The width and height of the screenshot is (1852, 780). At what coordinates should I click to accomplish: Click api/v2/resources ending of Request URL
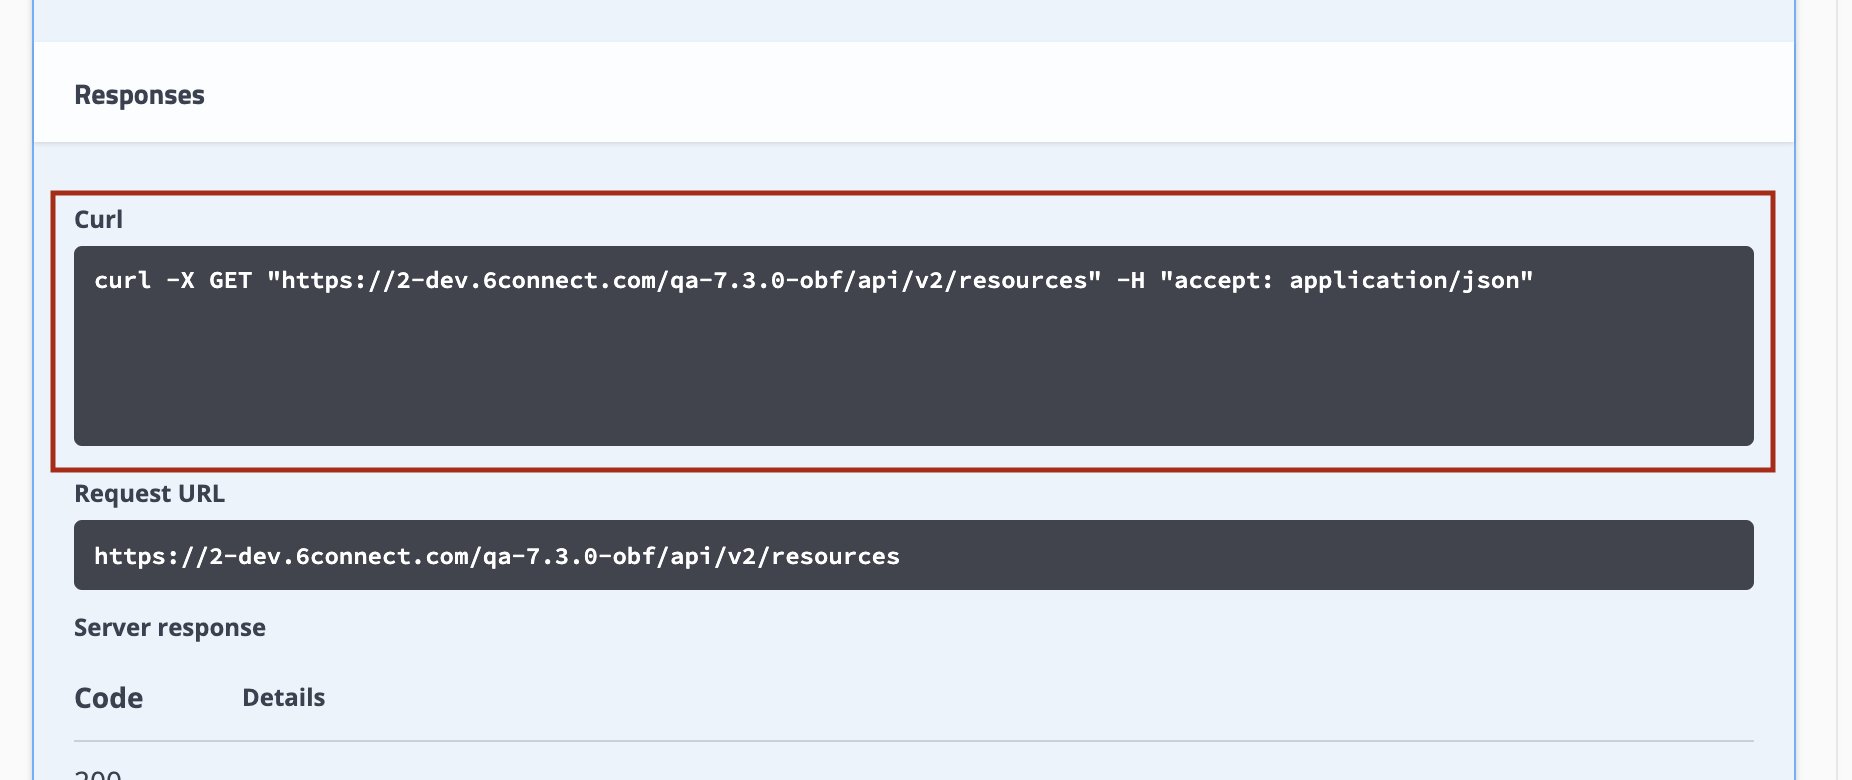[x=785, y=556]
